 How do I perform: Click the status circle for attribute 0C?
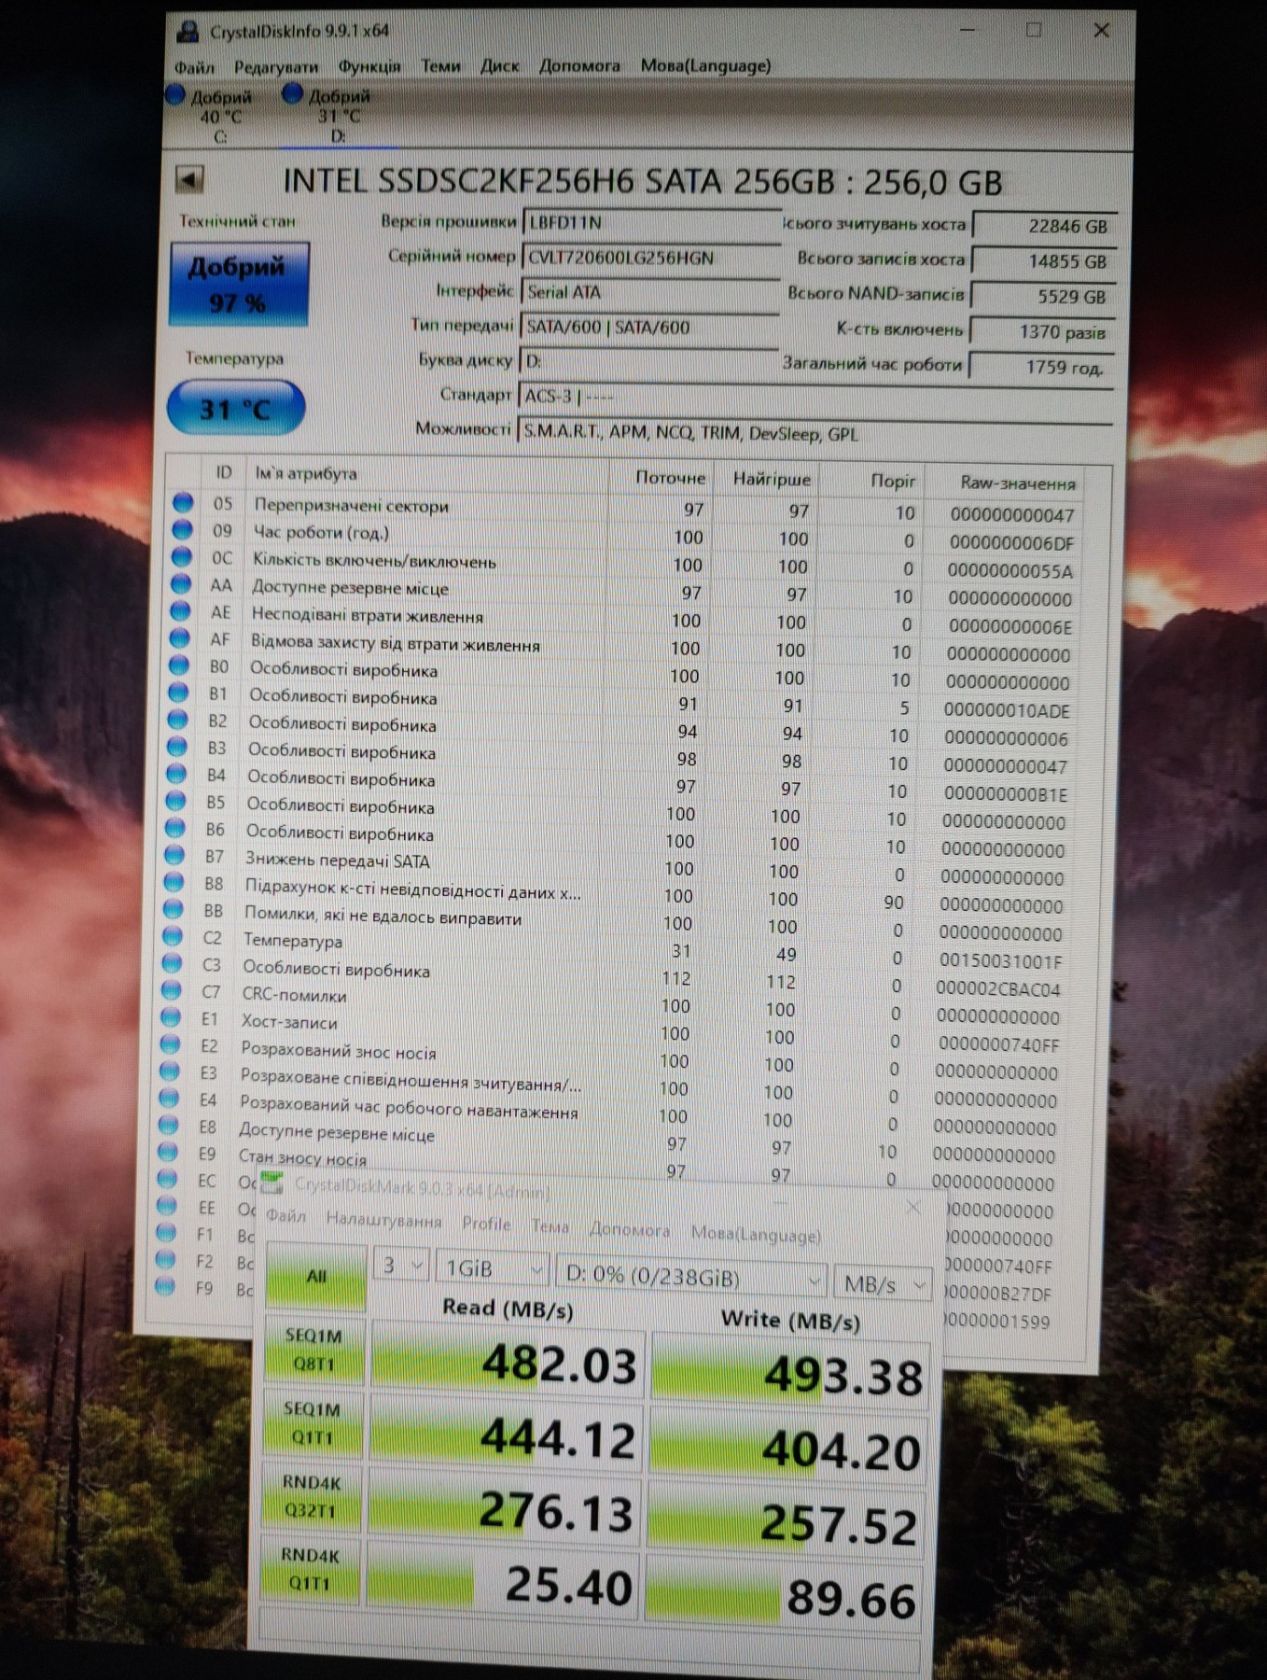pos(182,557)
